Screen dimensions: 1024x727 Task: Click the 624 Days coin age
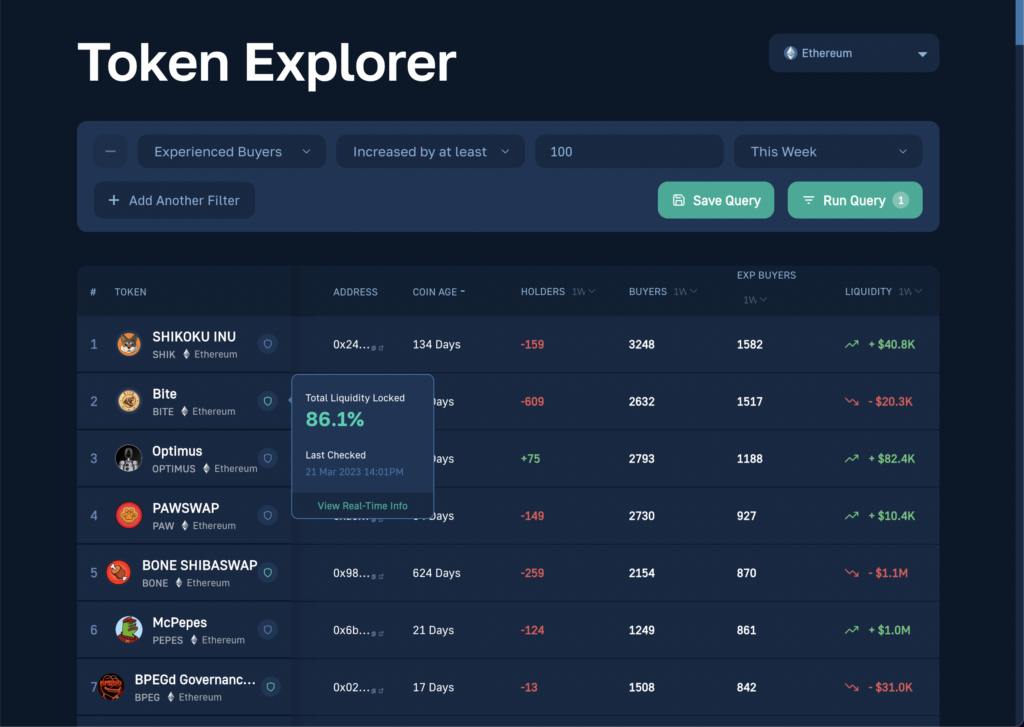[436, 573]
